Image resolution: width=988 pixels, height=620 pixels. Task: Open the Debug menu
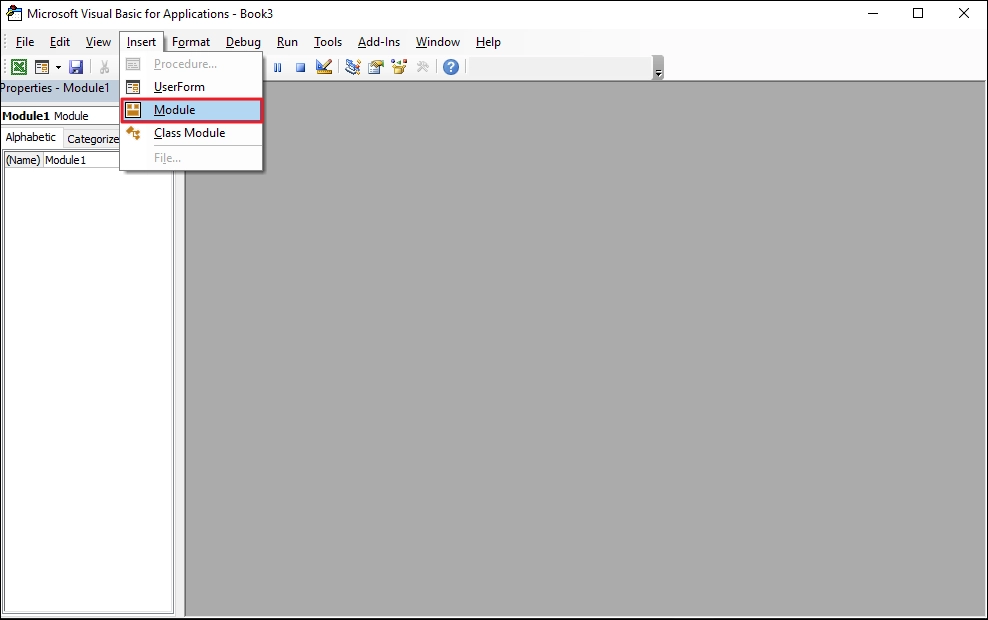tap(243, 42)
